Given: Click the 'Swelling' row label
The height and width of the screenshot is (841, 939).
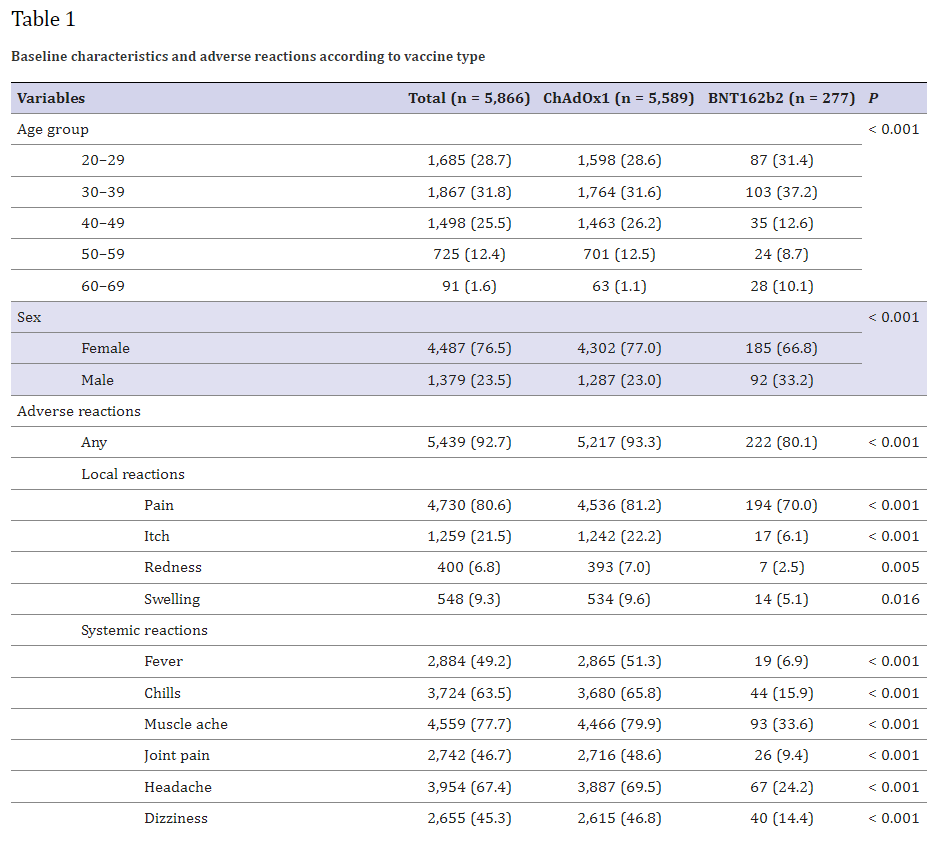Looking at the screenshot, I should (x=172, y=600).
